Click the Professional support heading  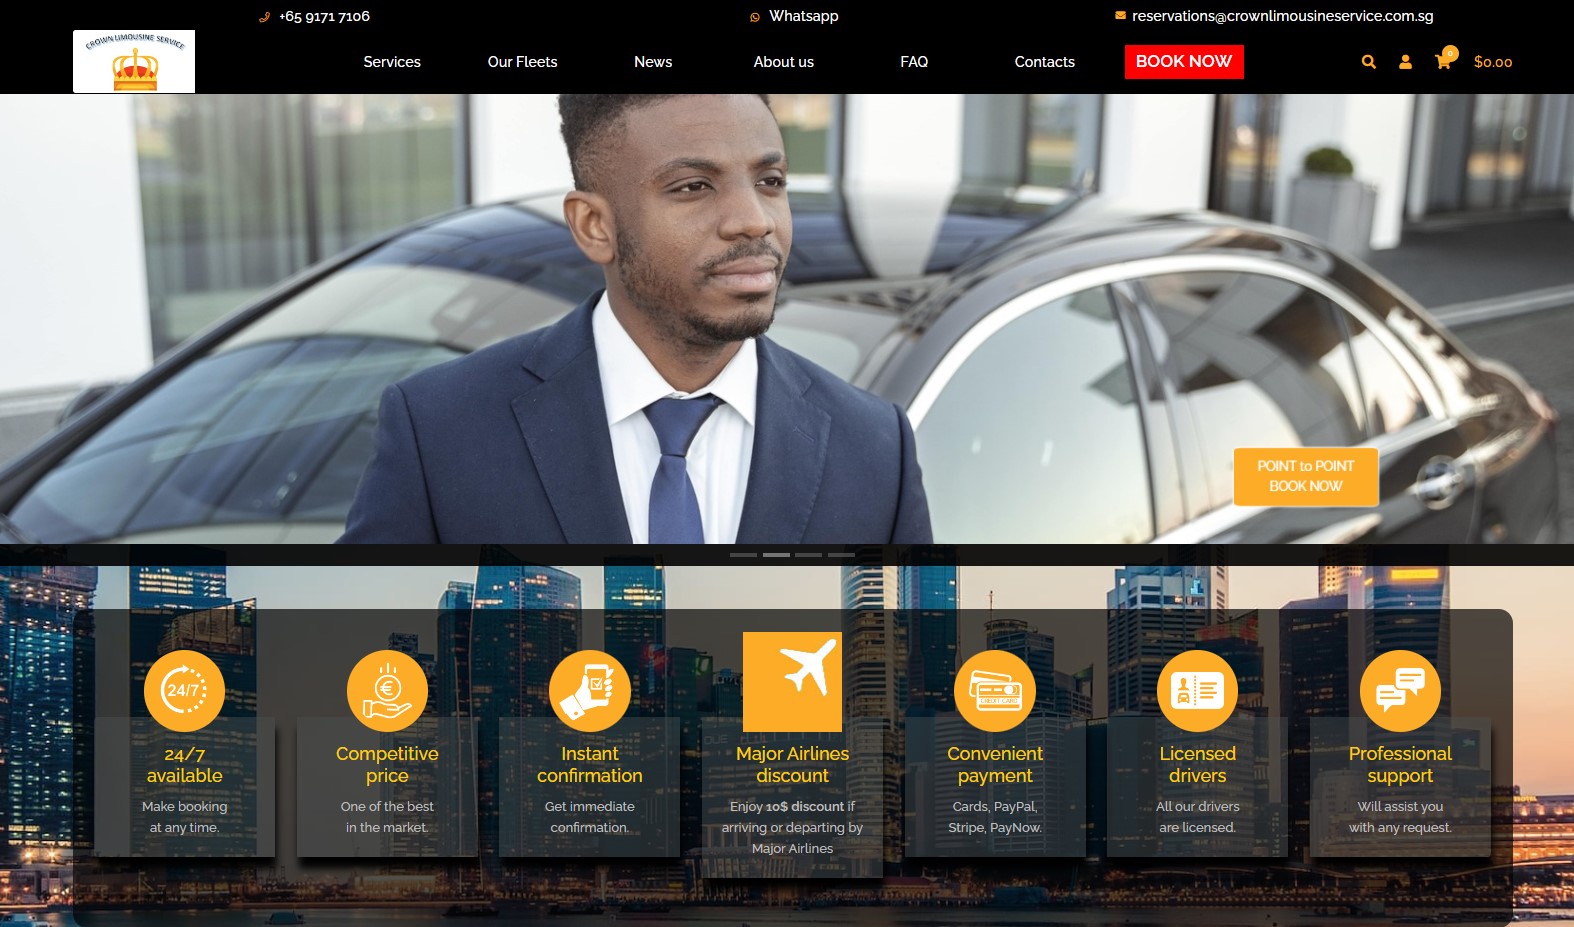tap(1400, 765)
